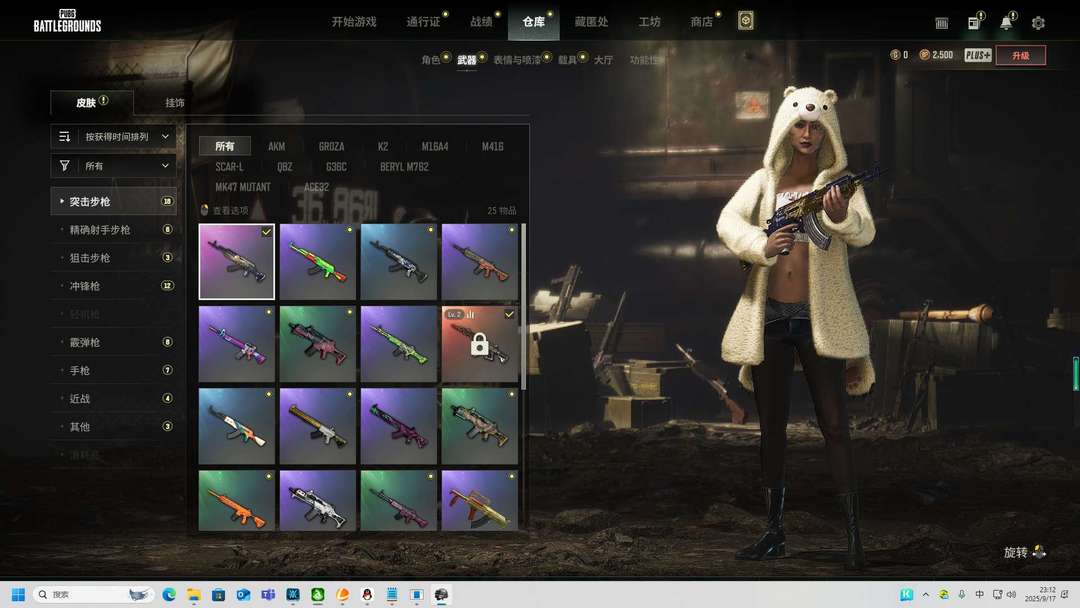Image resolution: width=1080 pixels, height=608 pixels.
Task: Click the rotate icon next to 旋转
Action: click(x=1039, y=552)
